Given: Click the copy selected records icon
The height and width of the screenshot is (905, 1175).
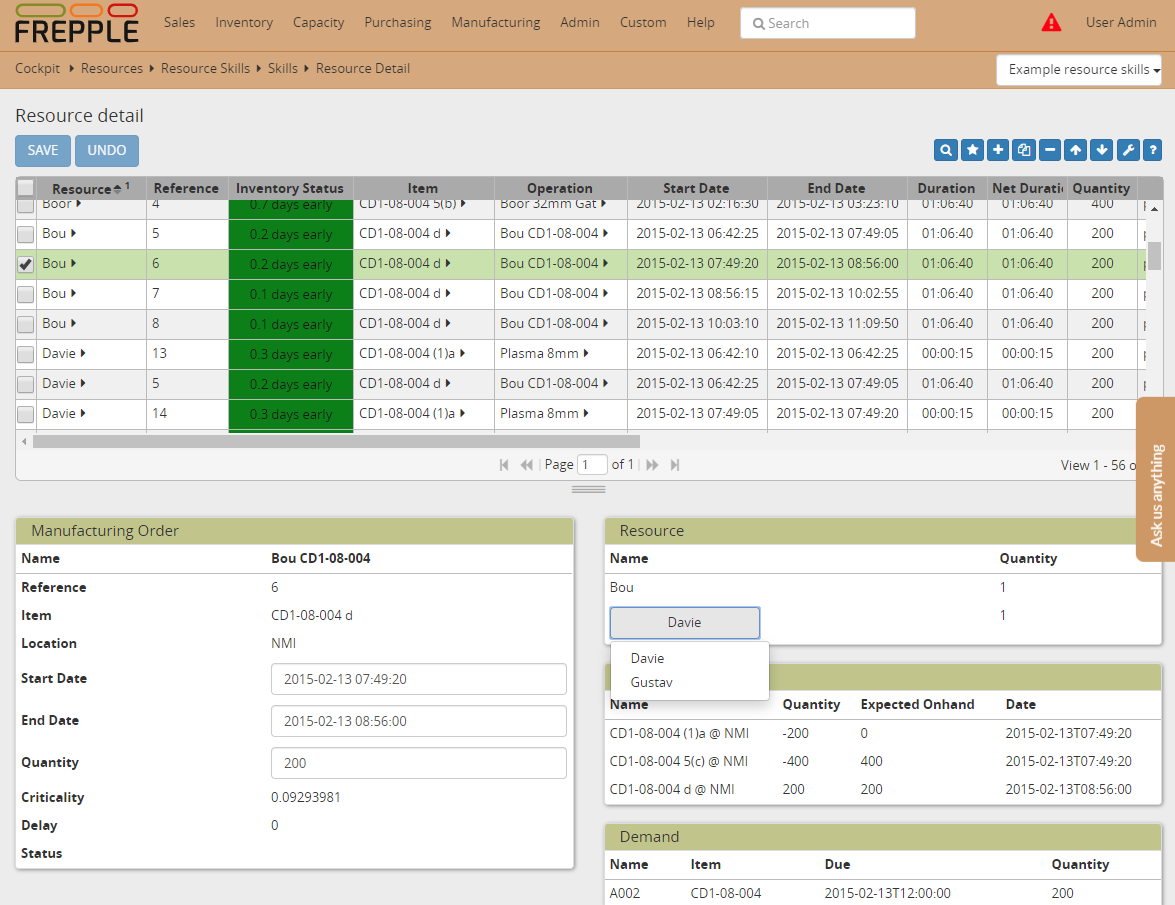Looking at the screenshot, I should coord(1024,150).
